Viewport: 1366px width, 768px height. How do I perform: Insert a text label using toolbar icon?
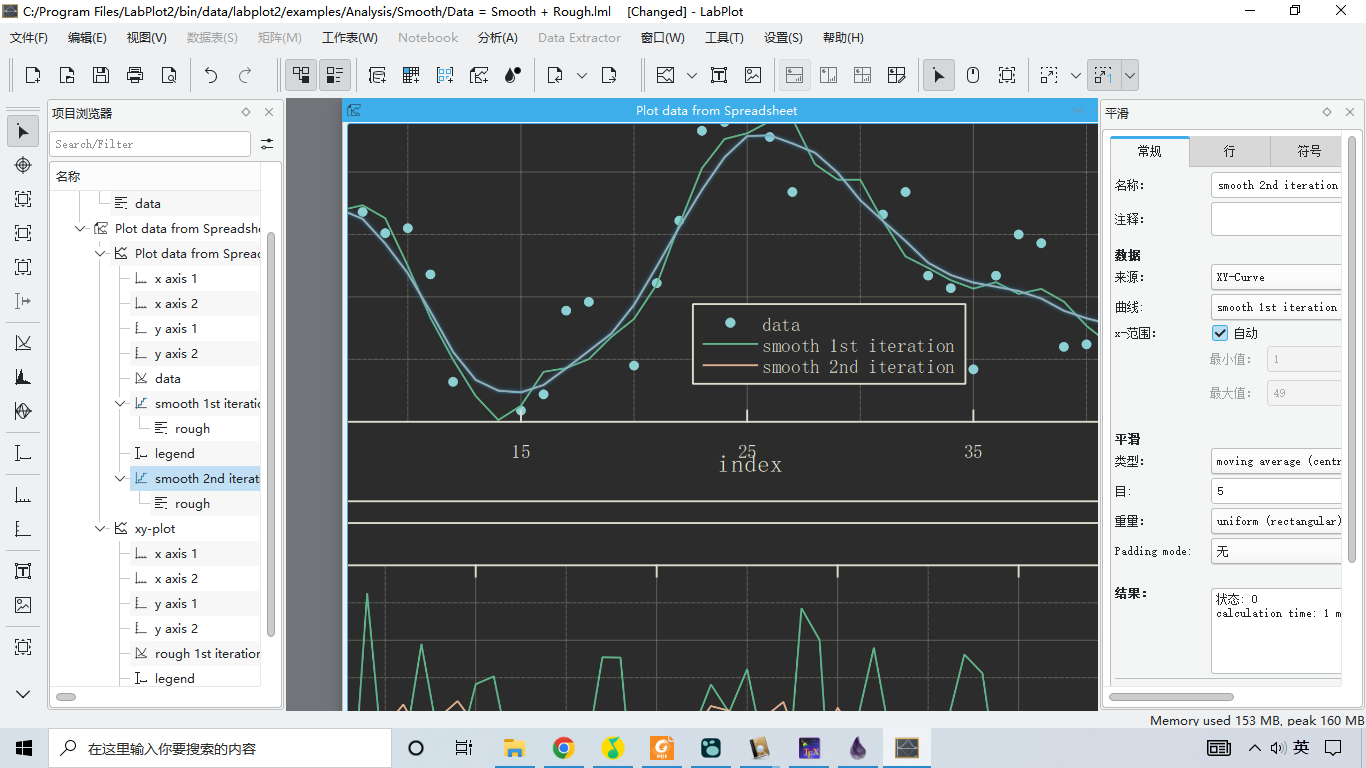[719, 75]
